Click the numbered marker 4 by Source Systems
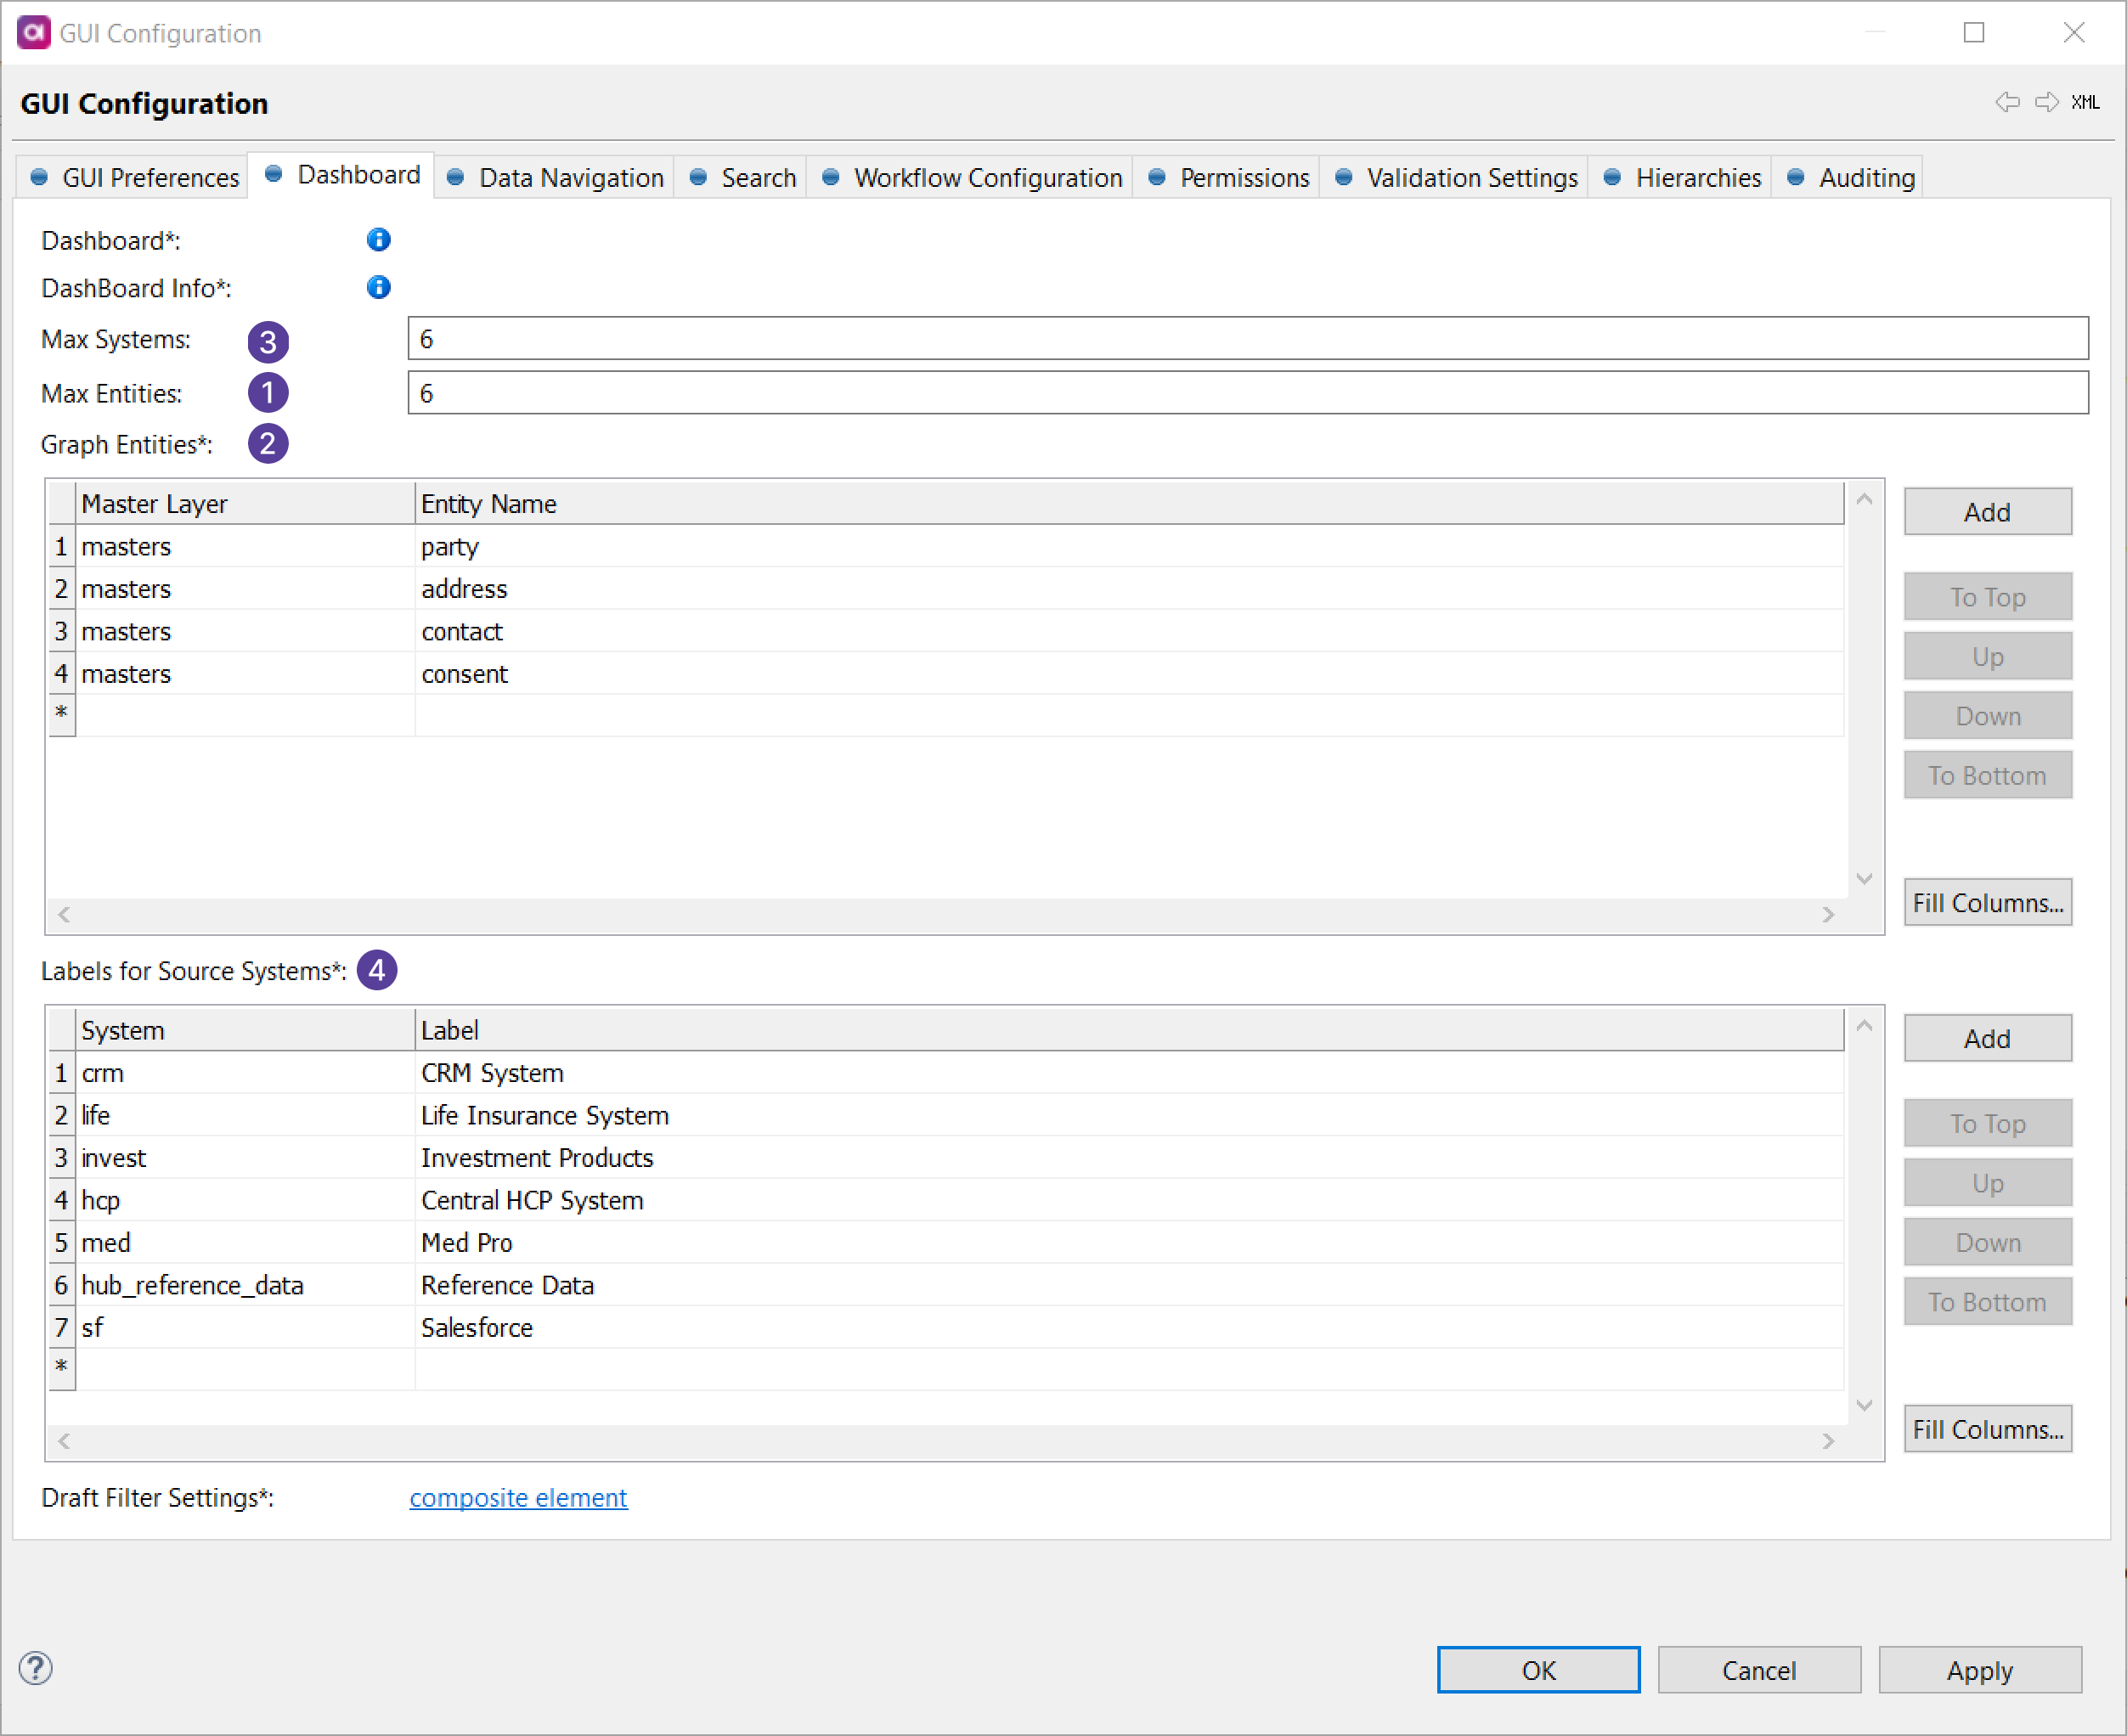This screenshot has height=1736, width=2127. point(377,970)
